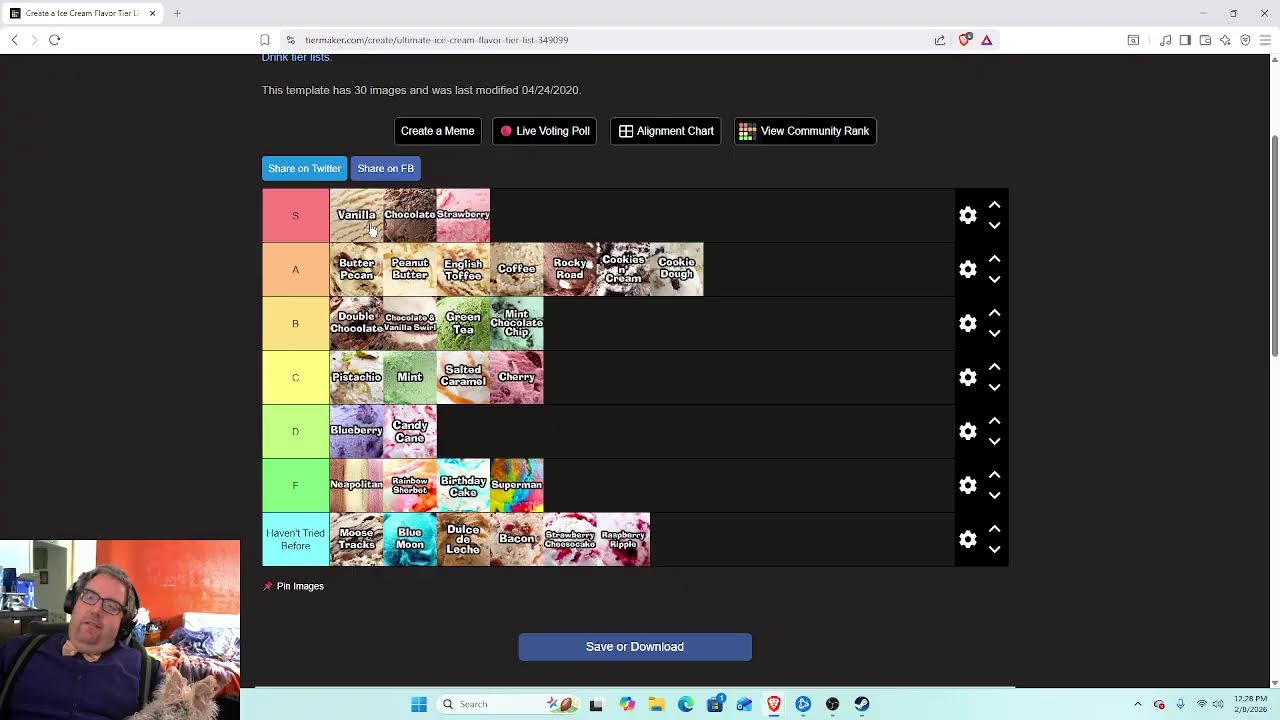Open Brave Wallet icon
This screenshot has width=1280, height=720.
tap(1205, 40)
